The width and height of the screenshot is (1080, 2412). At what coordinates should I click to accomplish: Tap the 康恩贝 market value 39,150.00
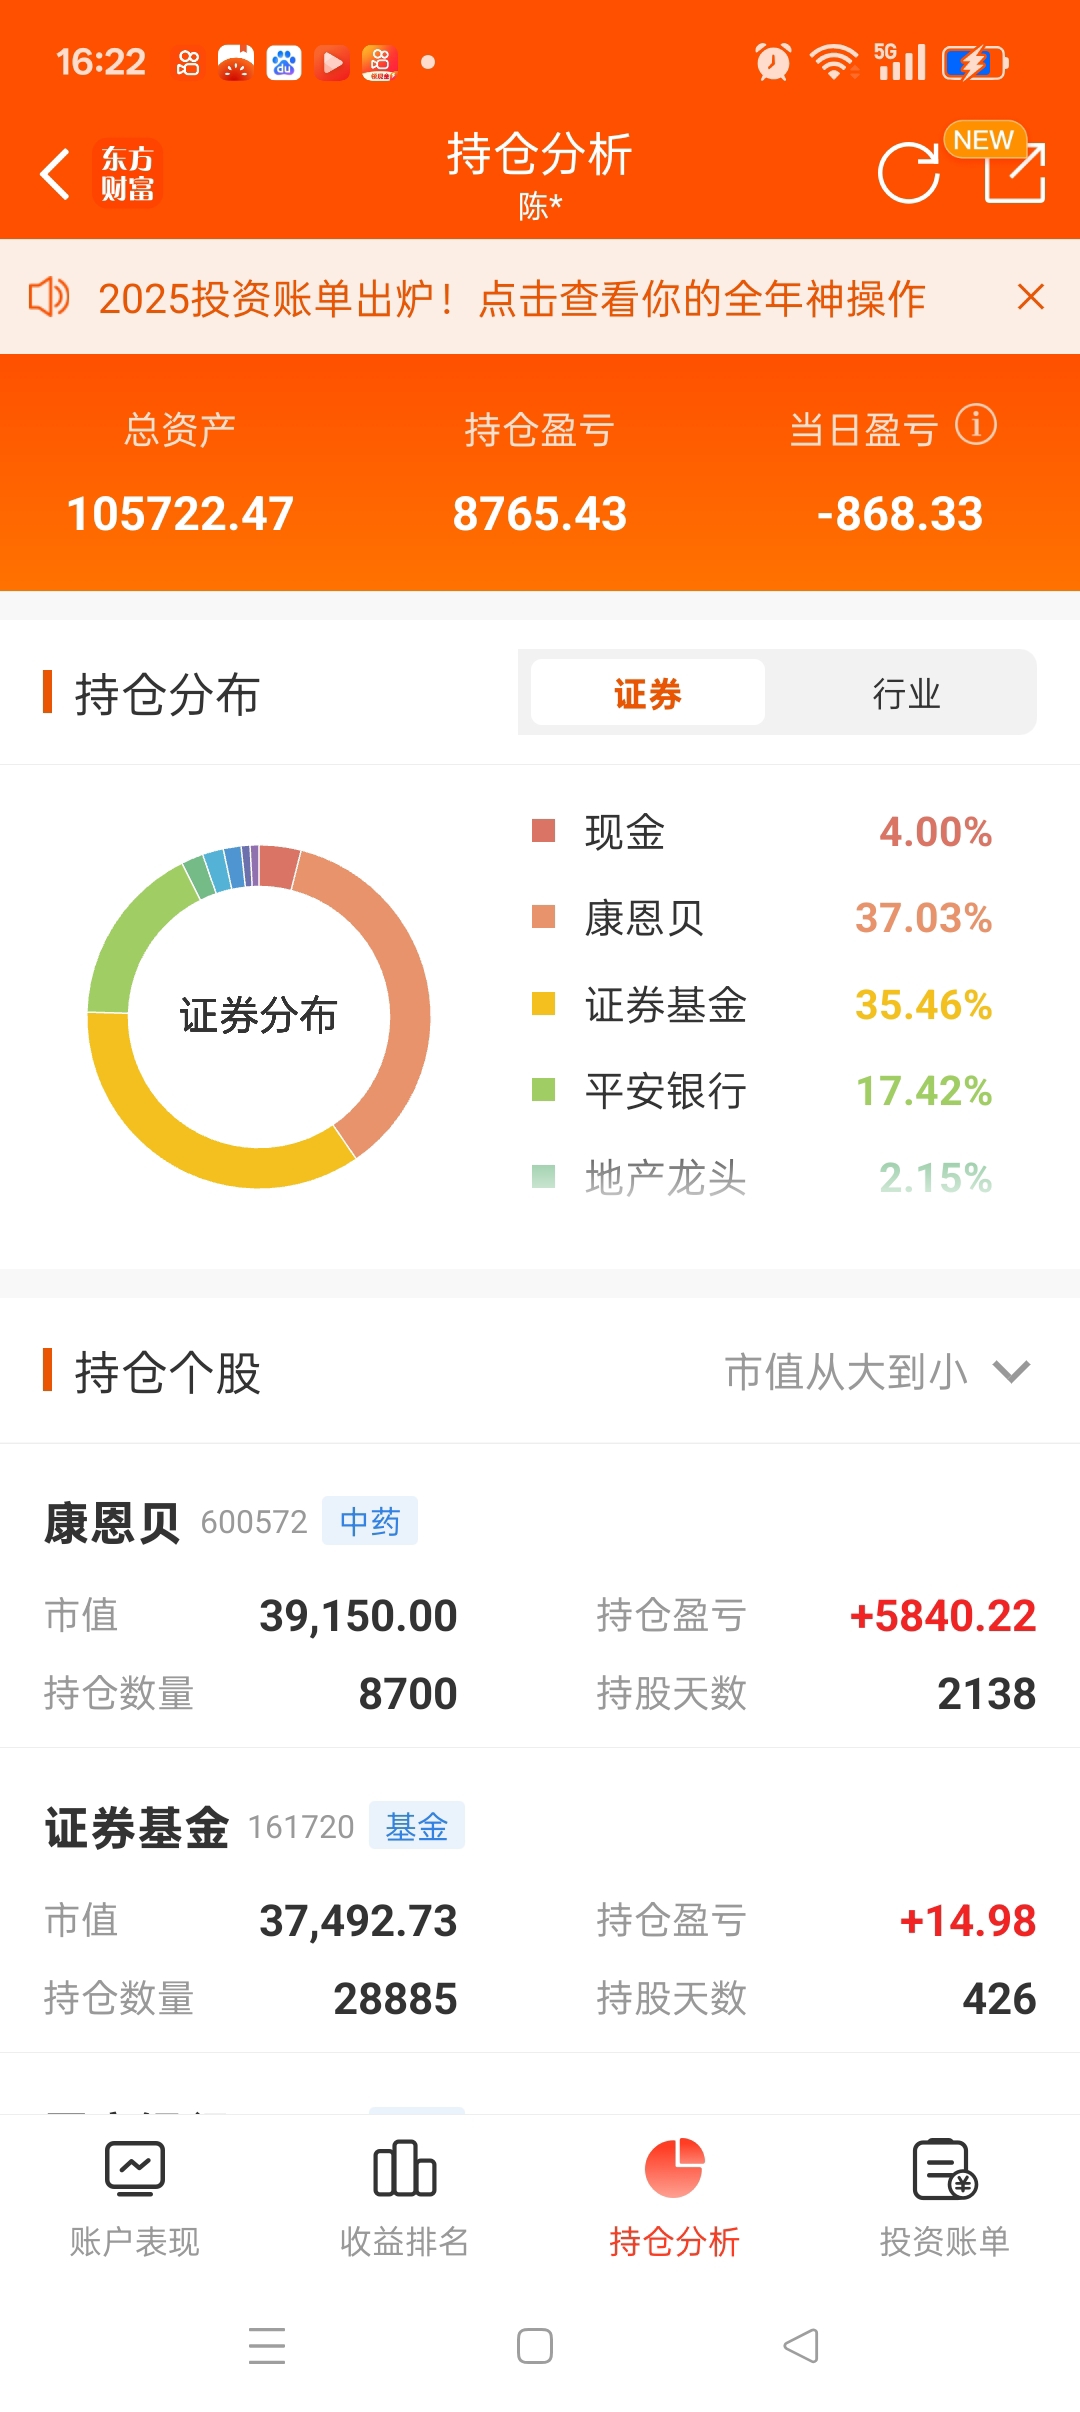click(358, 1616)
